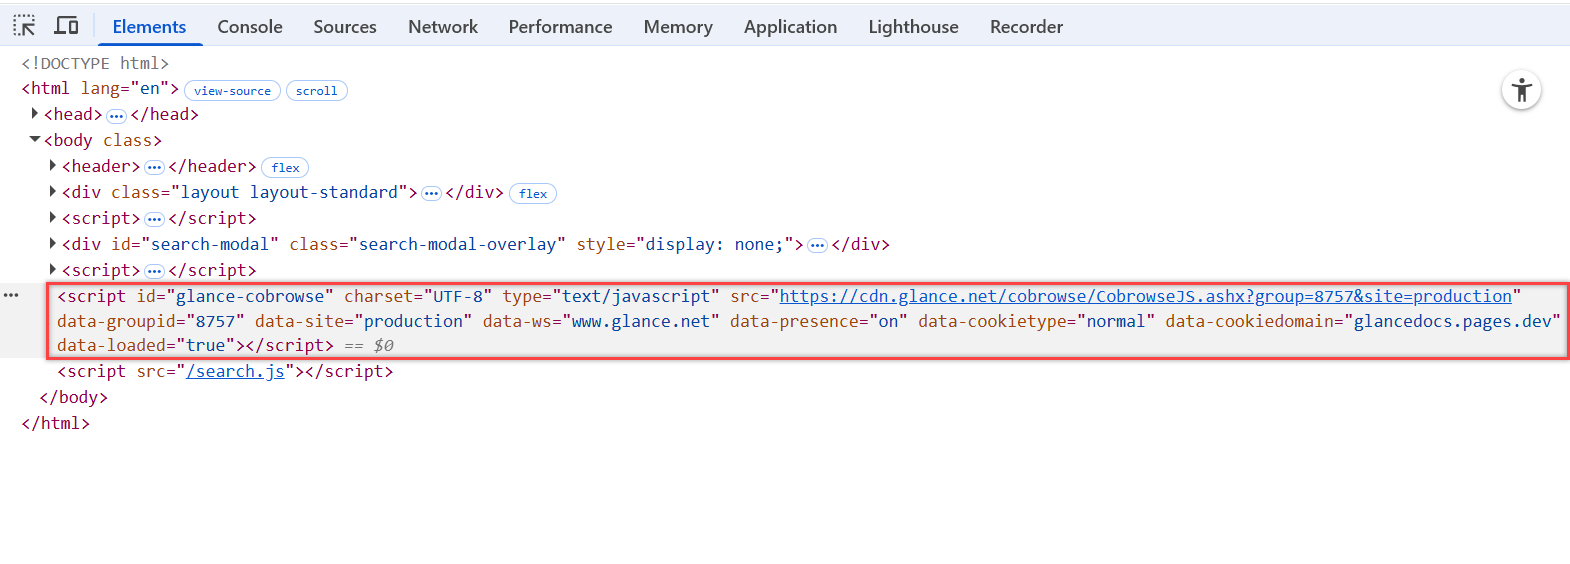Expand the search-modal div node

tap(53, 244)
